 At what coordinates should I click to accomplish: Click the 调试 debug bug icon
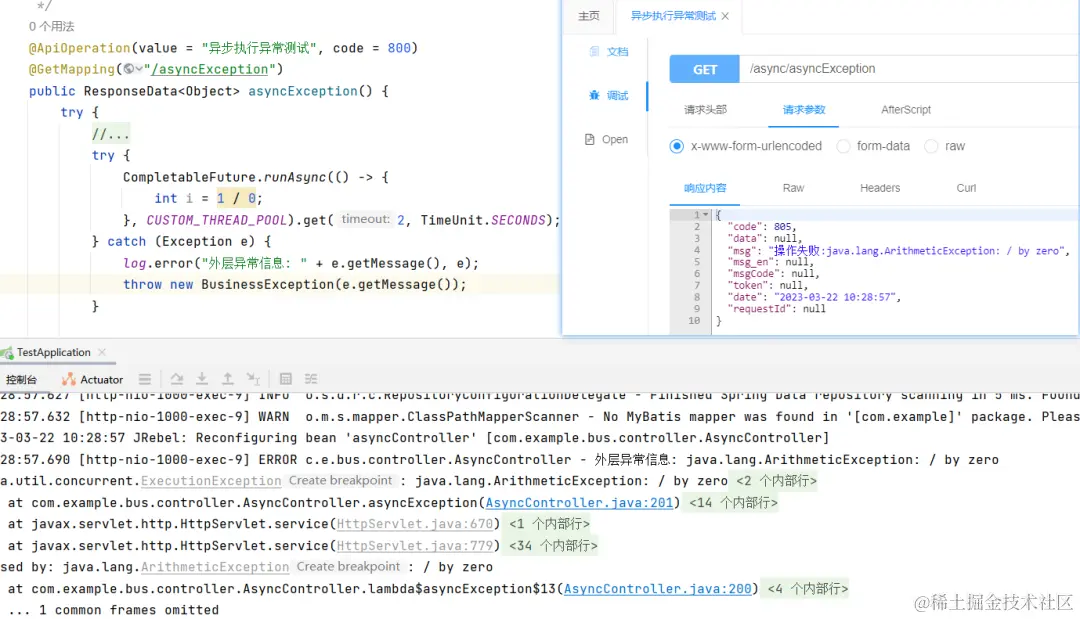pos(594,95)
